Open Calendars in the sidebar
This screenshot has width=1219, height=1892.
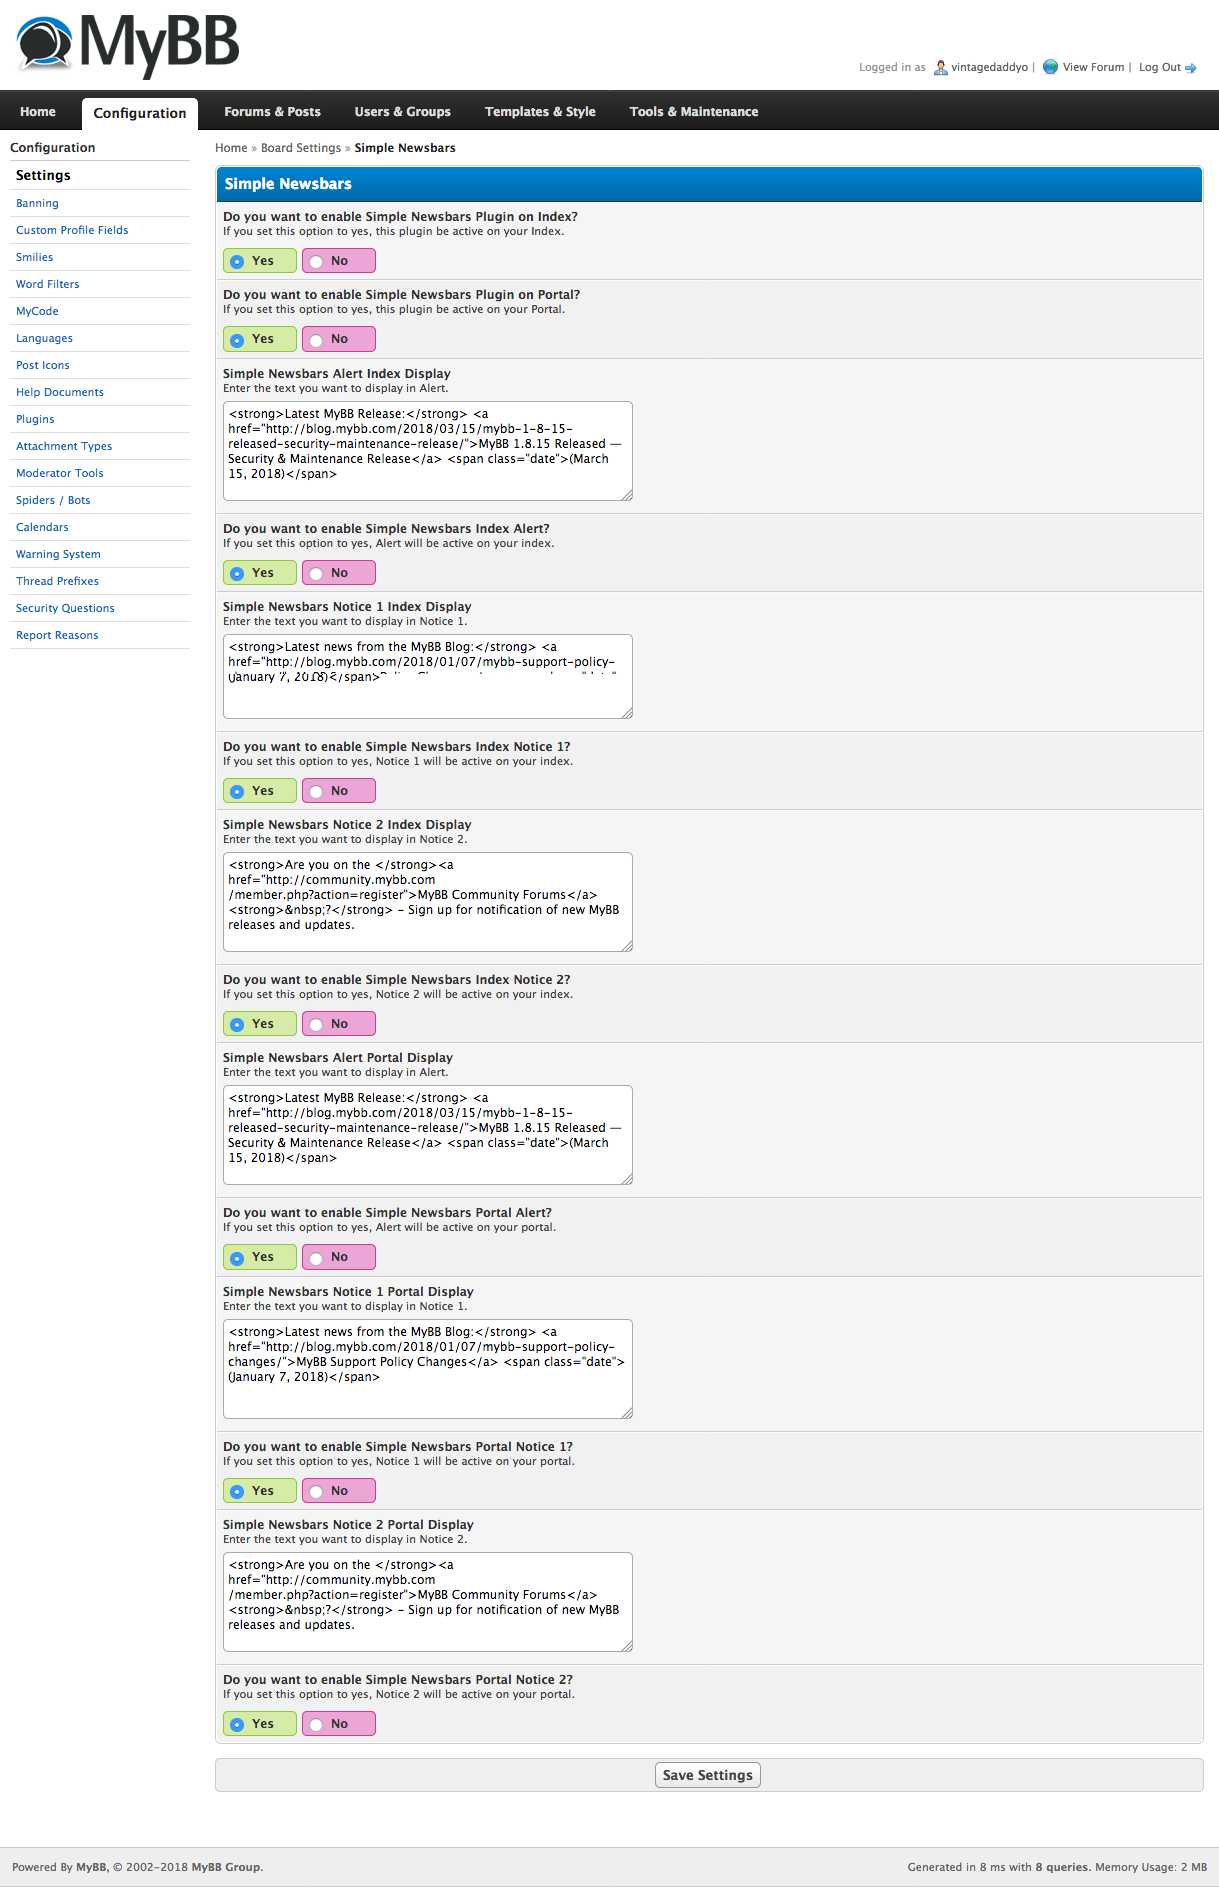42,527
